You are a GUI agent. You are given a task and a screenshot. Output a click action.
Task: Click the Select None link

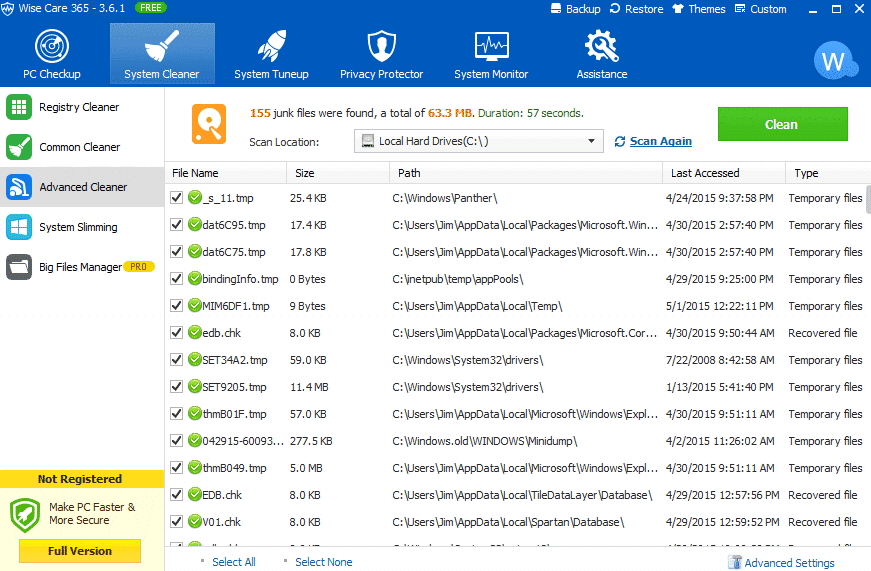(x=323, y=562)
